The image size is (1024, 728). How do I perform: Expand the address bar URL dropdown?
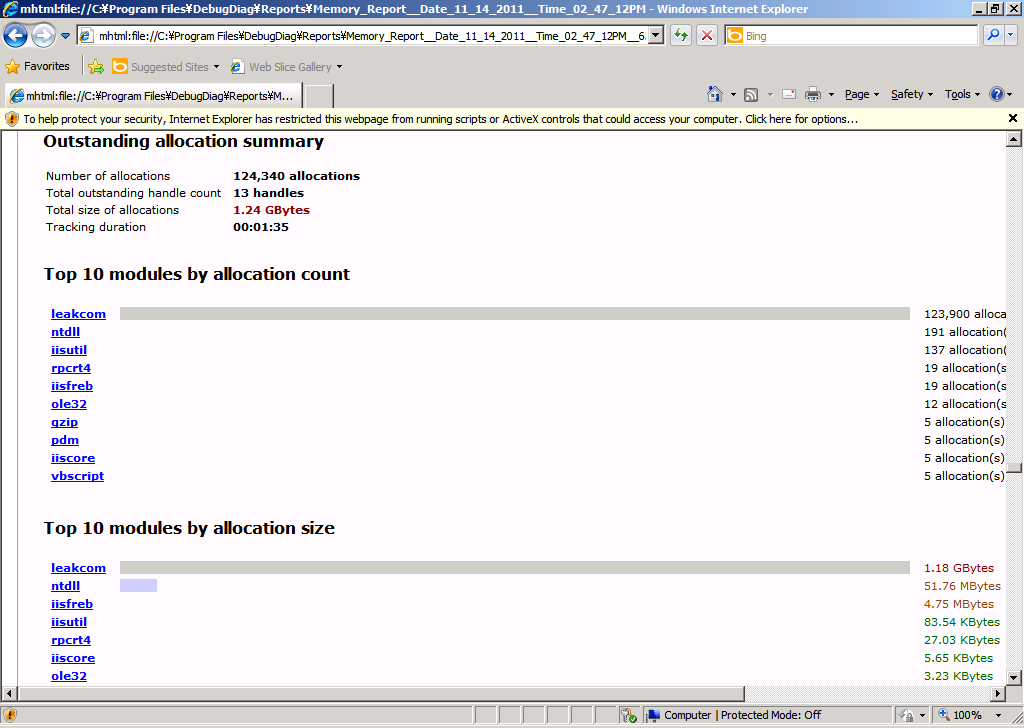point(655,36)
